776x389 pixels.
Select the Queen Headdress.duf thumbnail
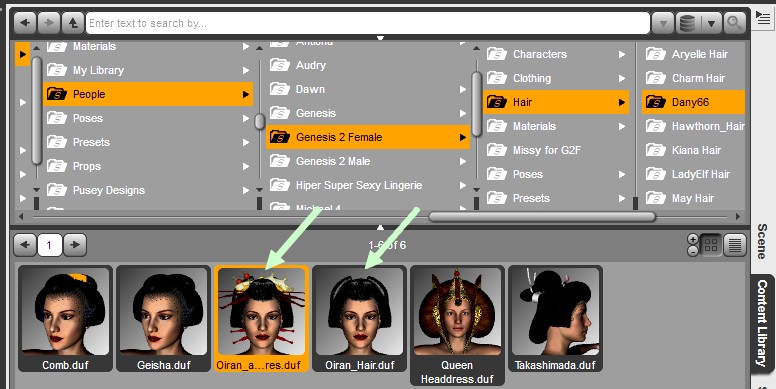point(457,325)
